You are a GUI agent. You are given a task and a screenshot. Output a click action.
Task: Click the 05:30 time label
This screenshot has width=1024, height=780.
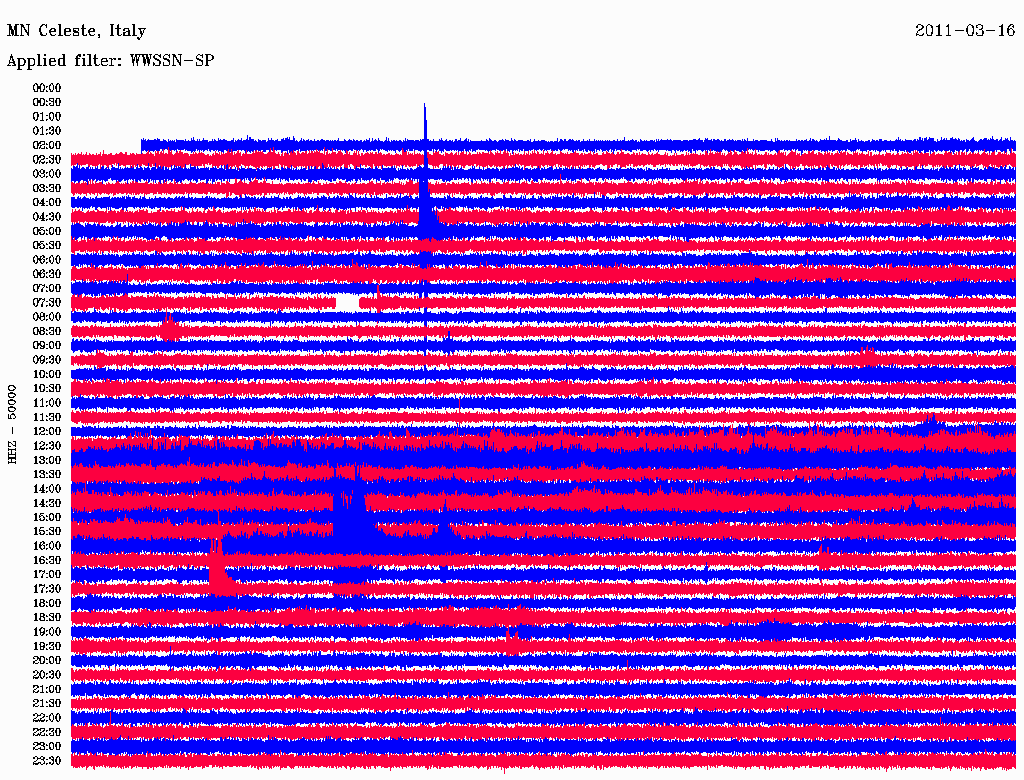(x=46, y=245)
